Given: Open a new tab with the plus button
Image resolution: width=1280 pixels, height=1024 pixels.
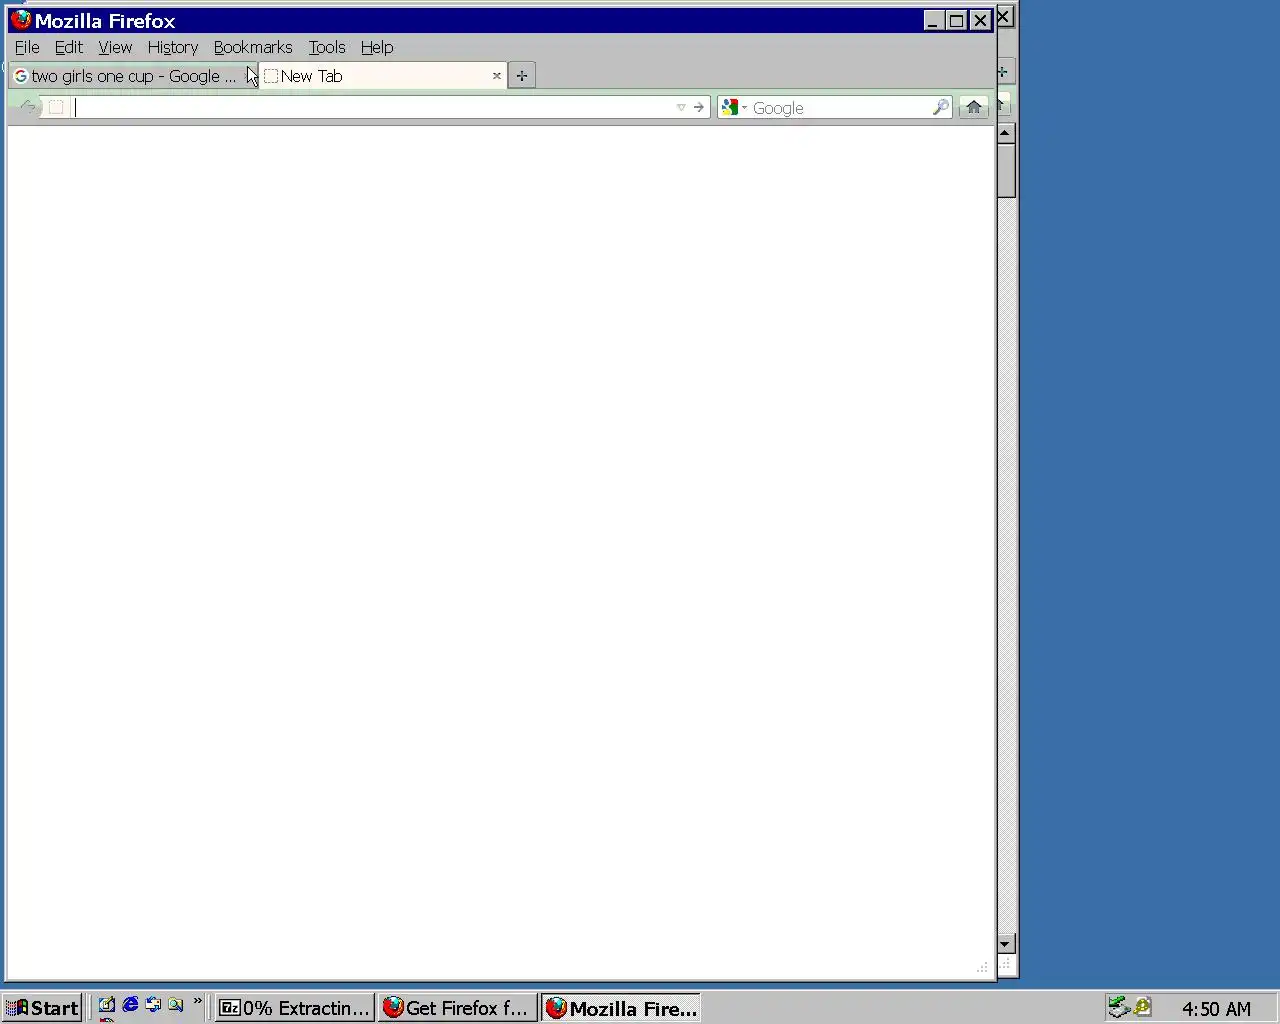Looking at the screenshot, I should coord(521,76).
